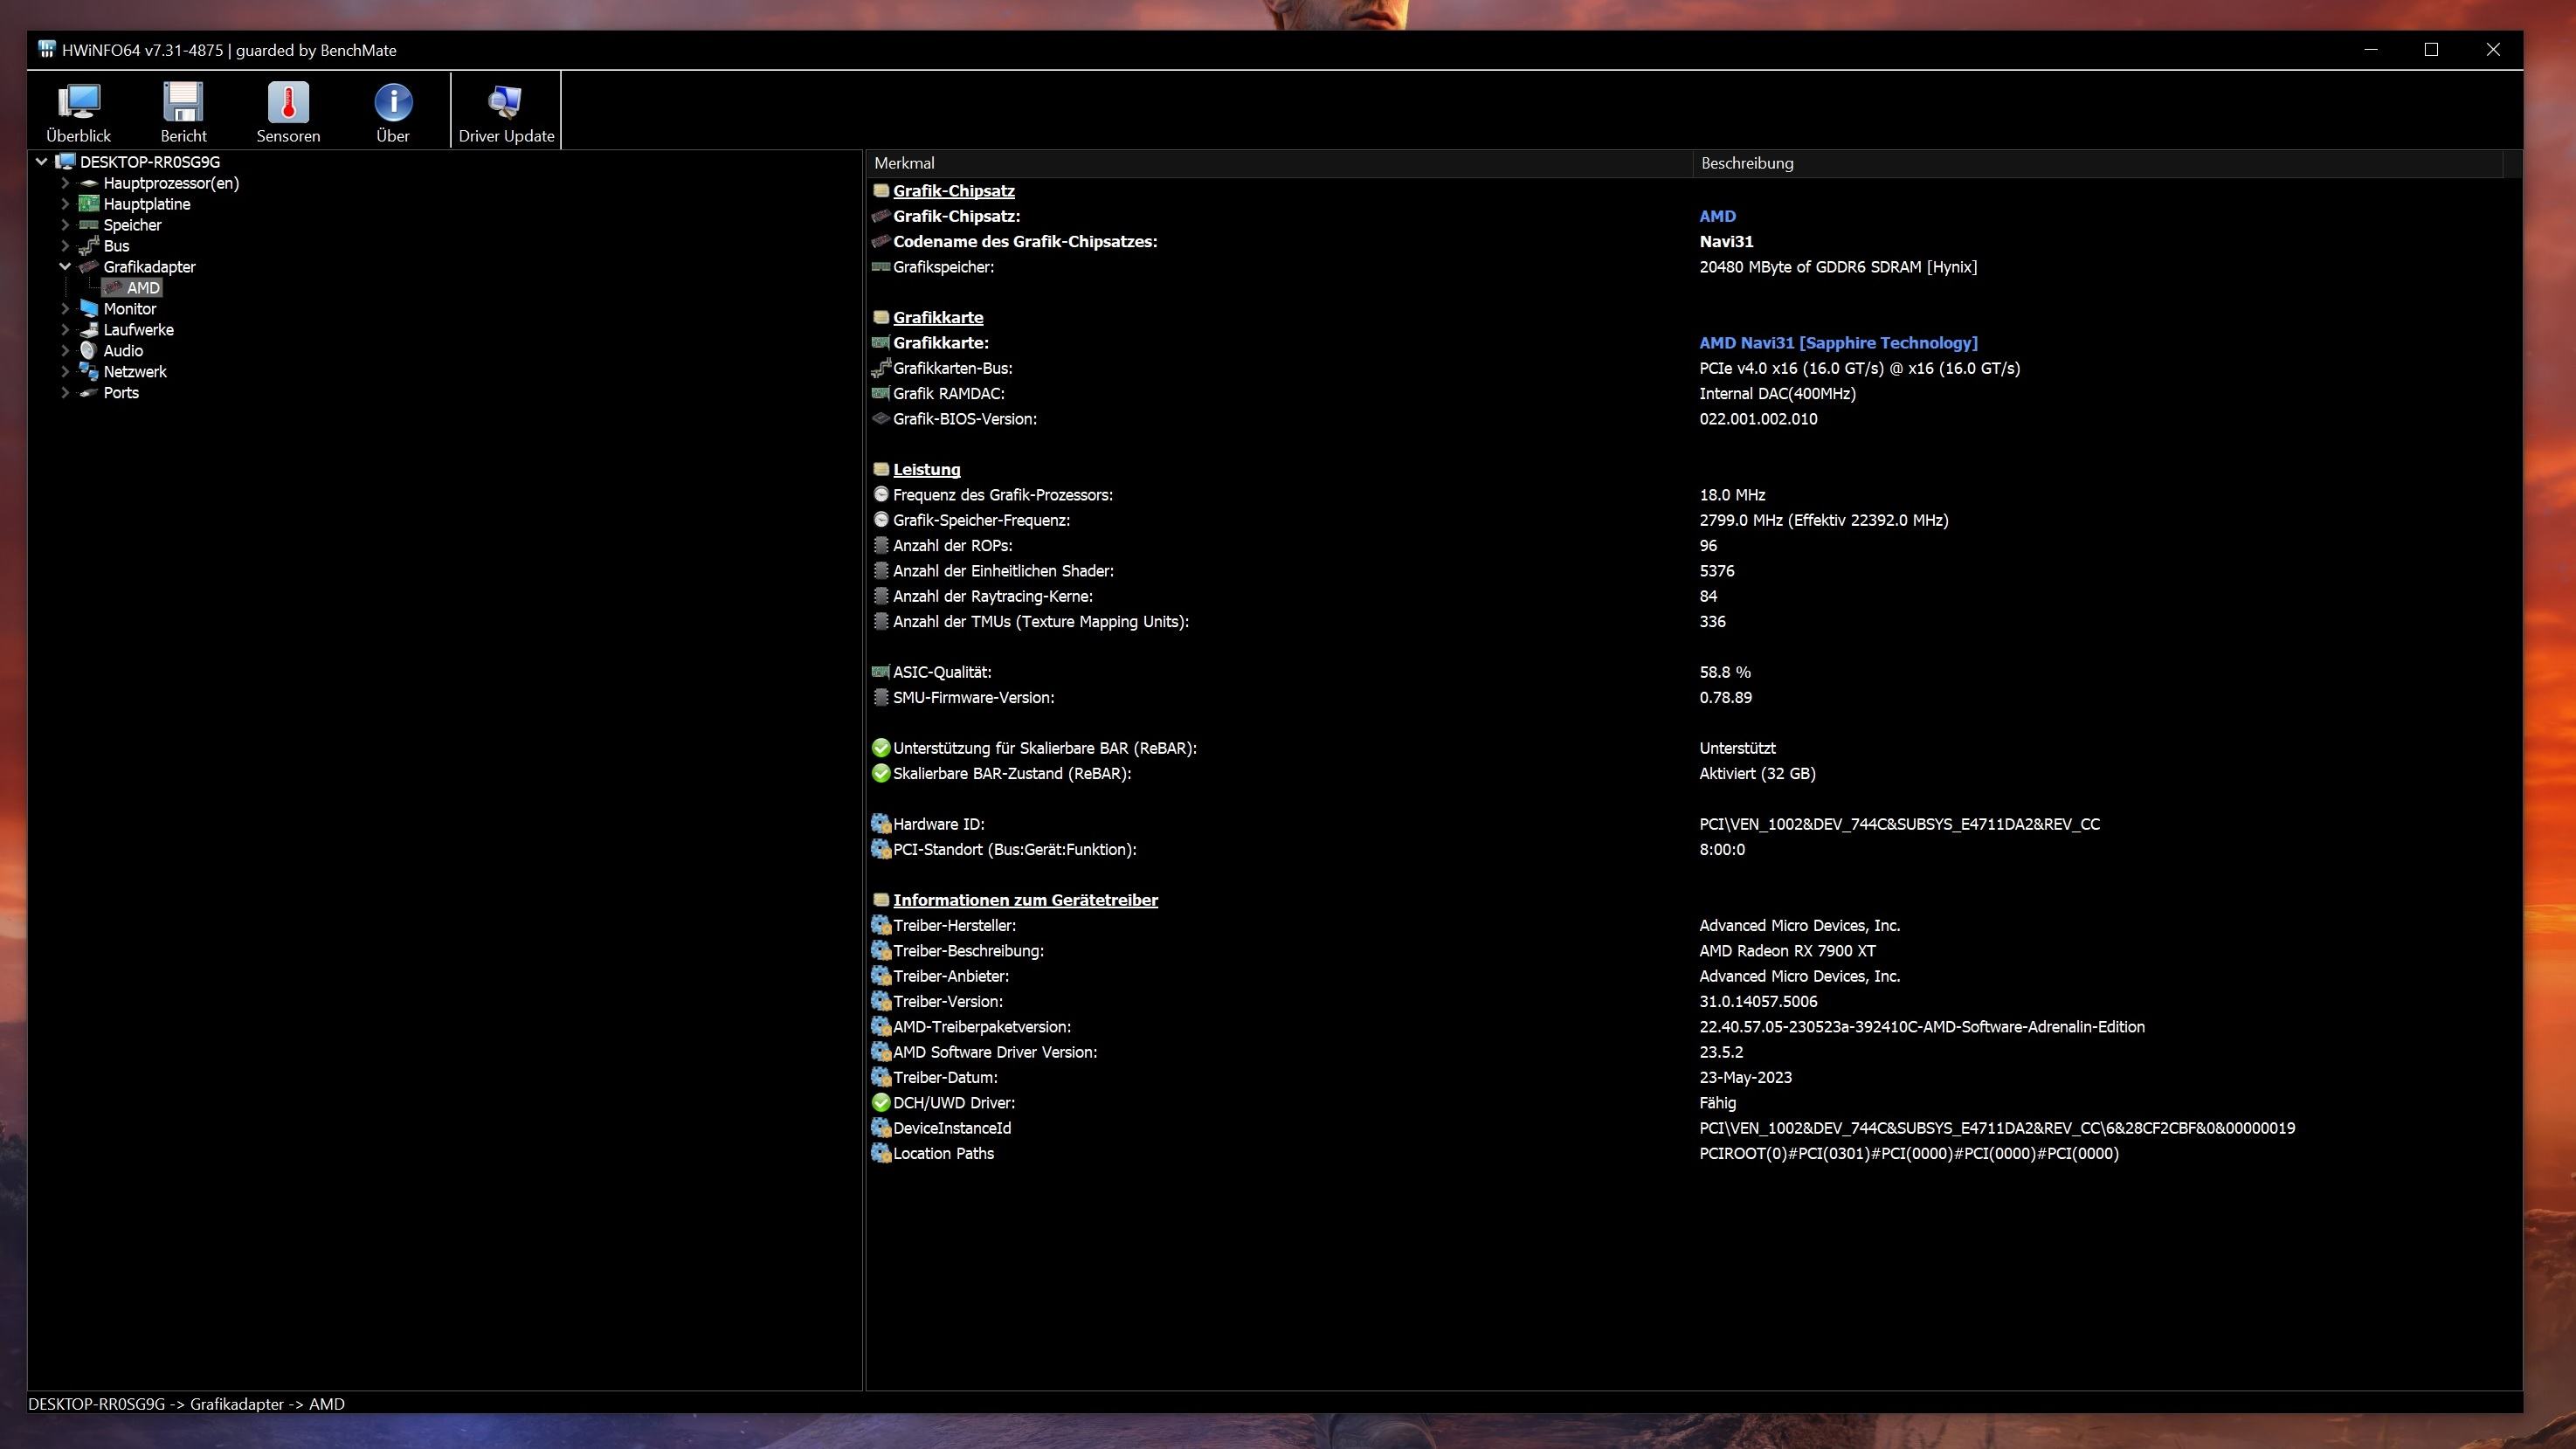Click the Monitor tree icon
The image size is (2576, 1449).
click(x=89, y=309)
